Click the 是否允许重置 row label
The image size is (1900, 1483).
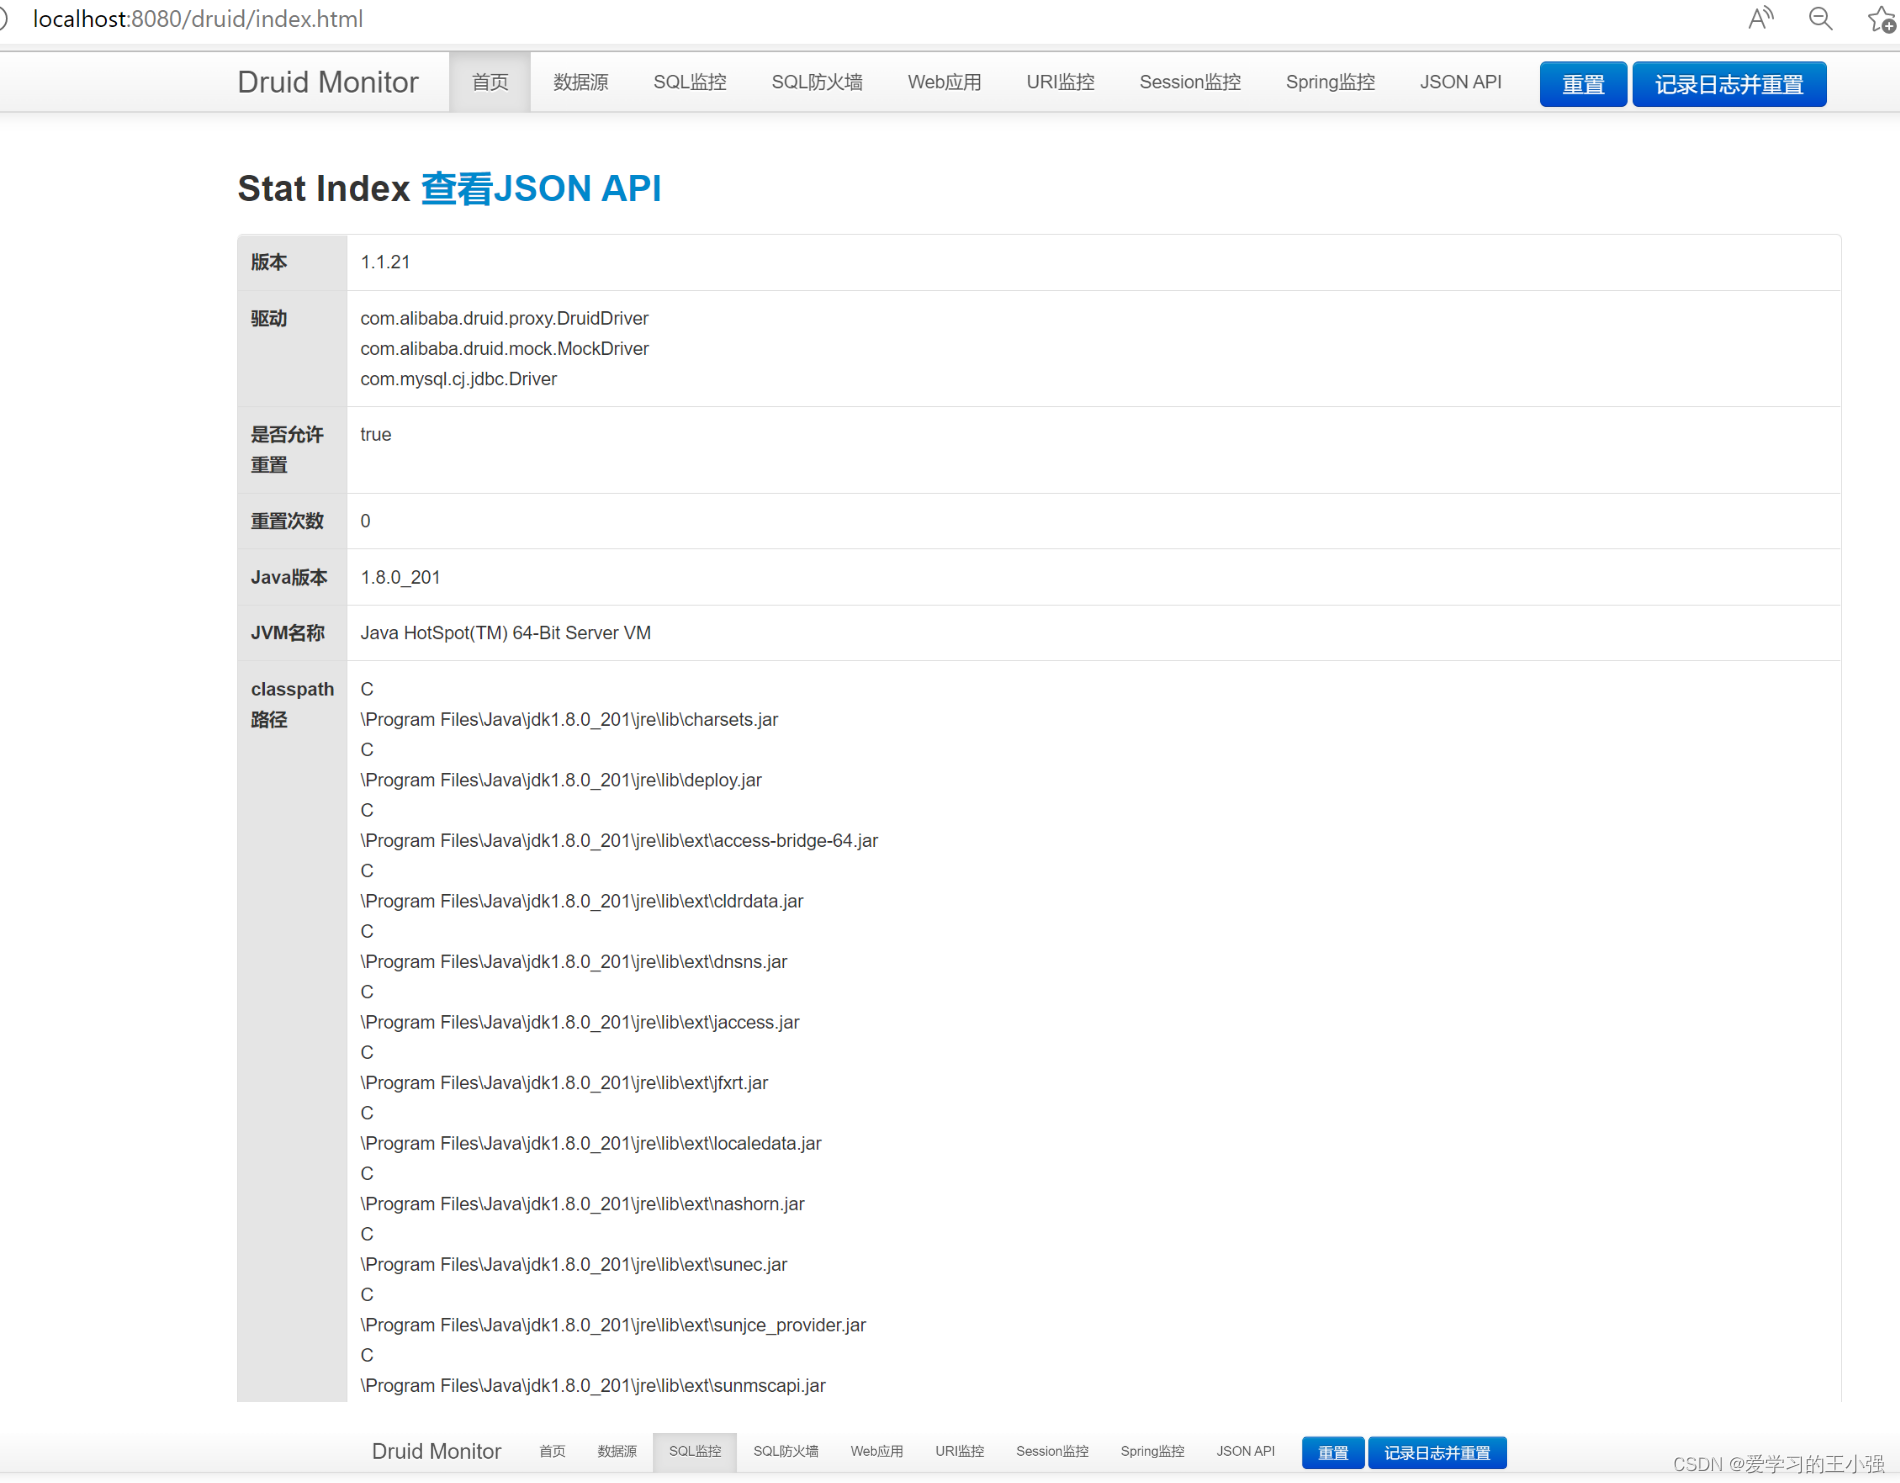point(287,450)
